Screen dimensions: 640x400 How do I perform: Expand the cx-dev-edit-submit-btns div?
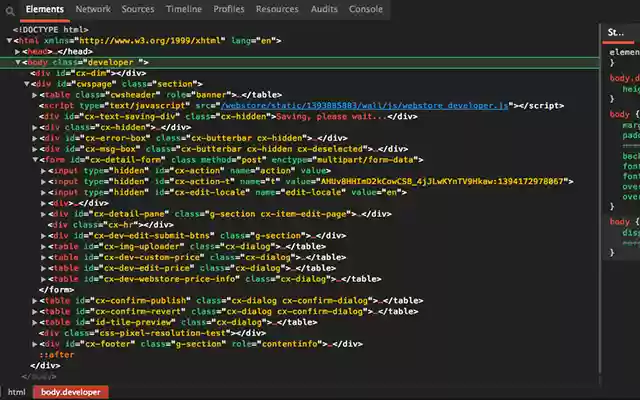point(43,236)
